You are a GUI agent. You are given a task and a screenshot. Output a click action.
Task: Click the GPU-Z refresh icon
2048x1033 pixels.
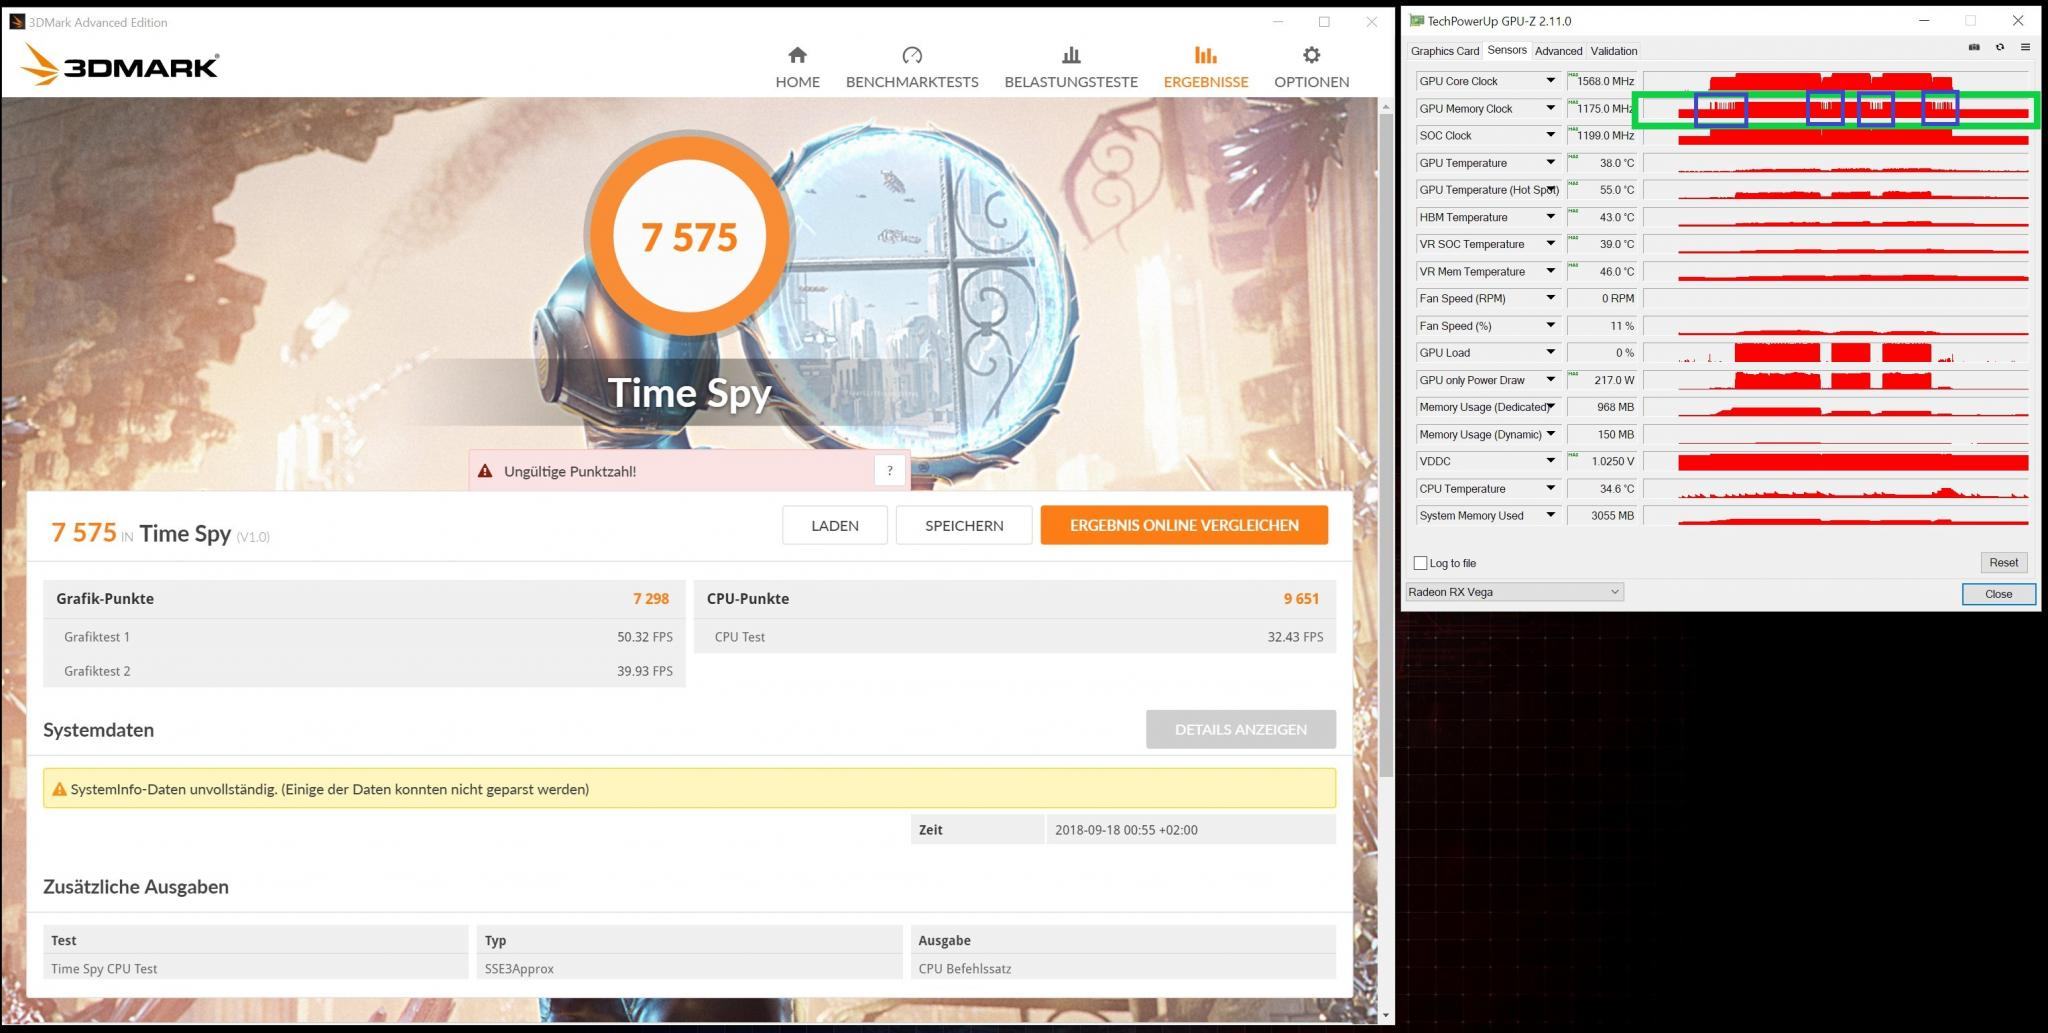click(x=2000, y=47)
